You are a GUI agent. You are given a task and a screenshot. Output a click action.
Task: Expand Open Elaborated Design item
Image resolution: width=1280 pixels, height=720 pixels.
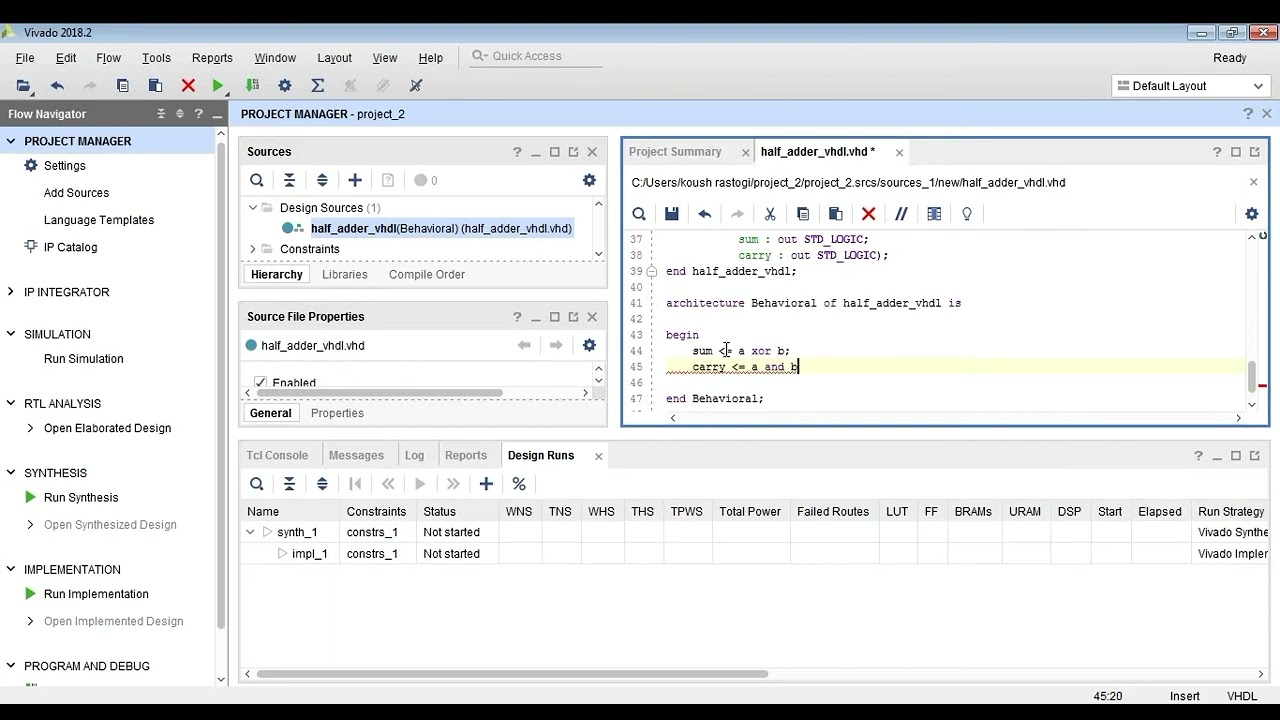coord(31,428)
